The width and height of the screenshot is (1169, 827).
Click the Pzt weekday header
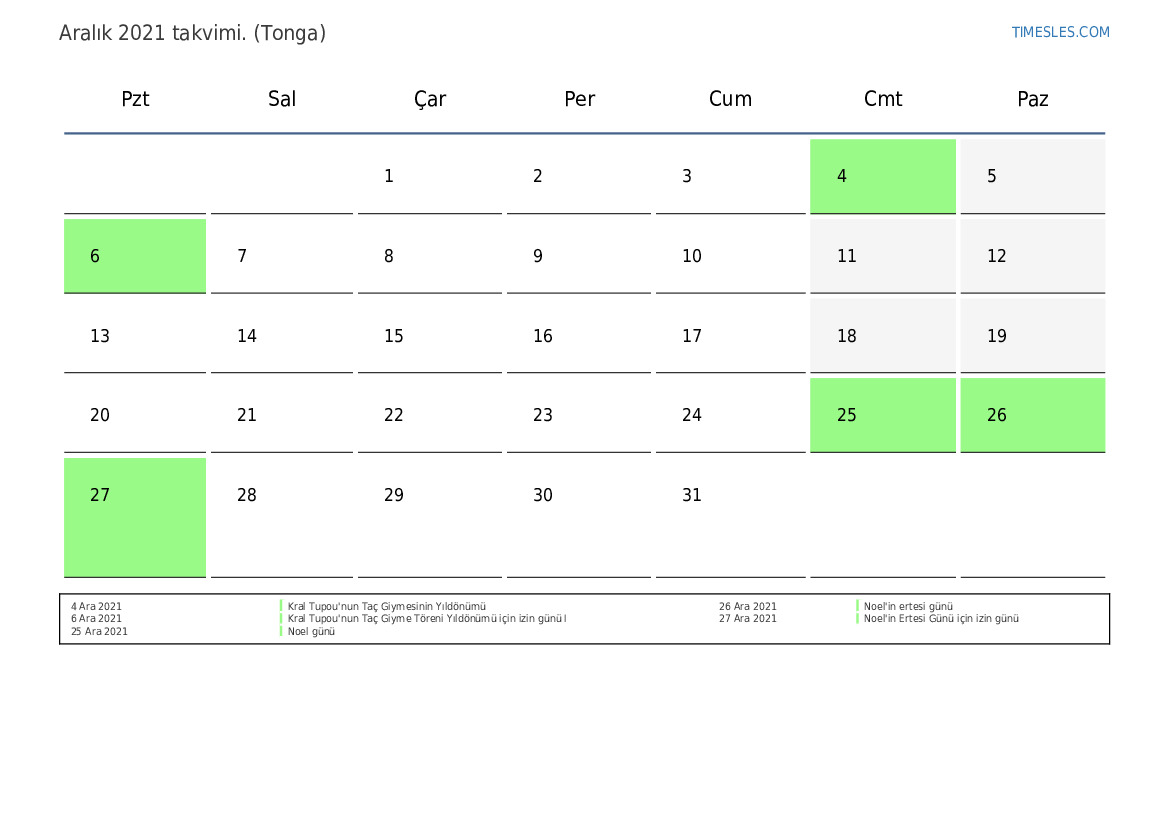coord(135,98)
